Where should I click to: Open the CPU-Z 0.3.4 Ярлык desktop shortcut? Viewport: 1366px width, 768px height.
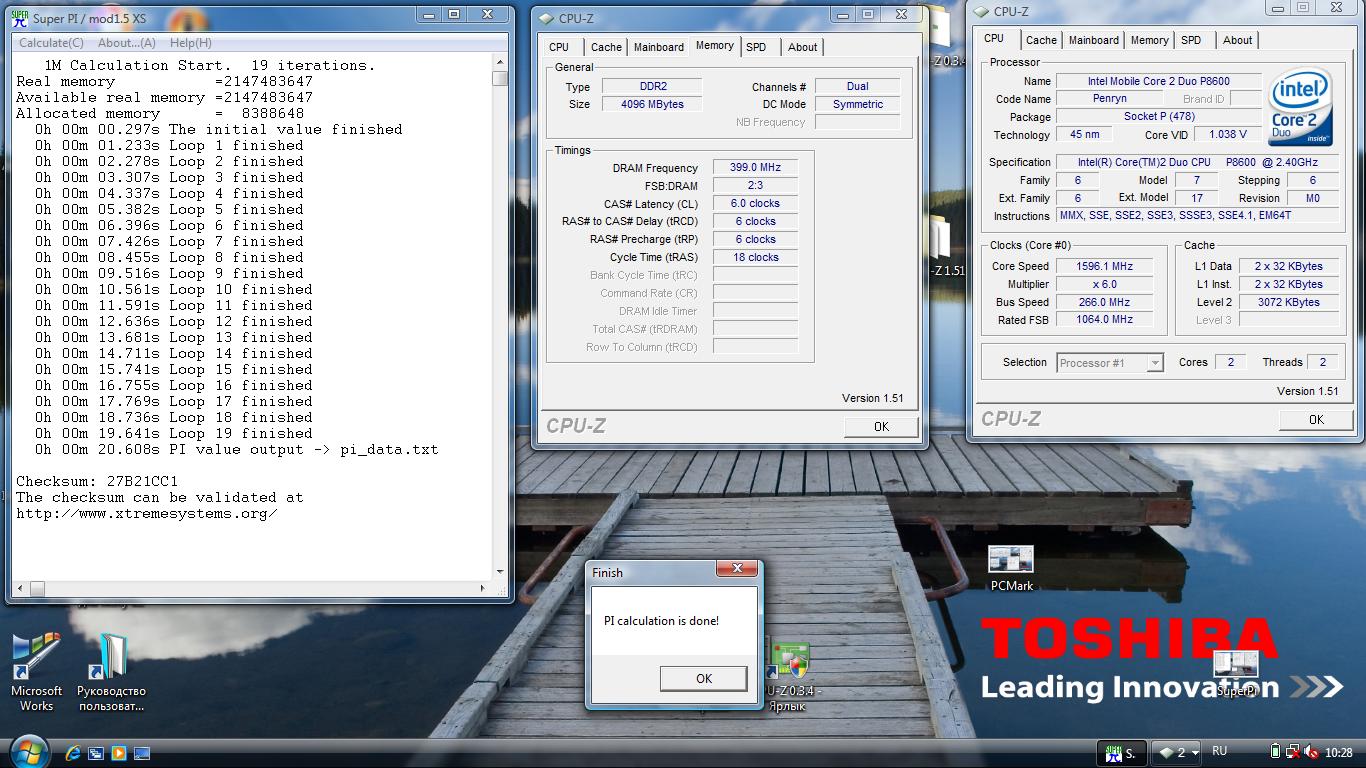click(x=790, y=677)
